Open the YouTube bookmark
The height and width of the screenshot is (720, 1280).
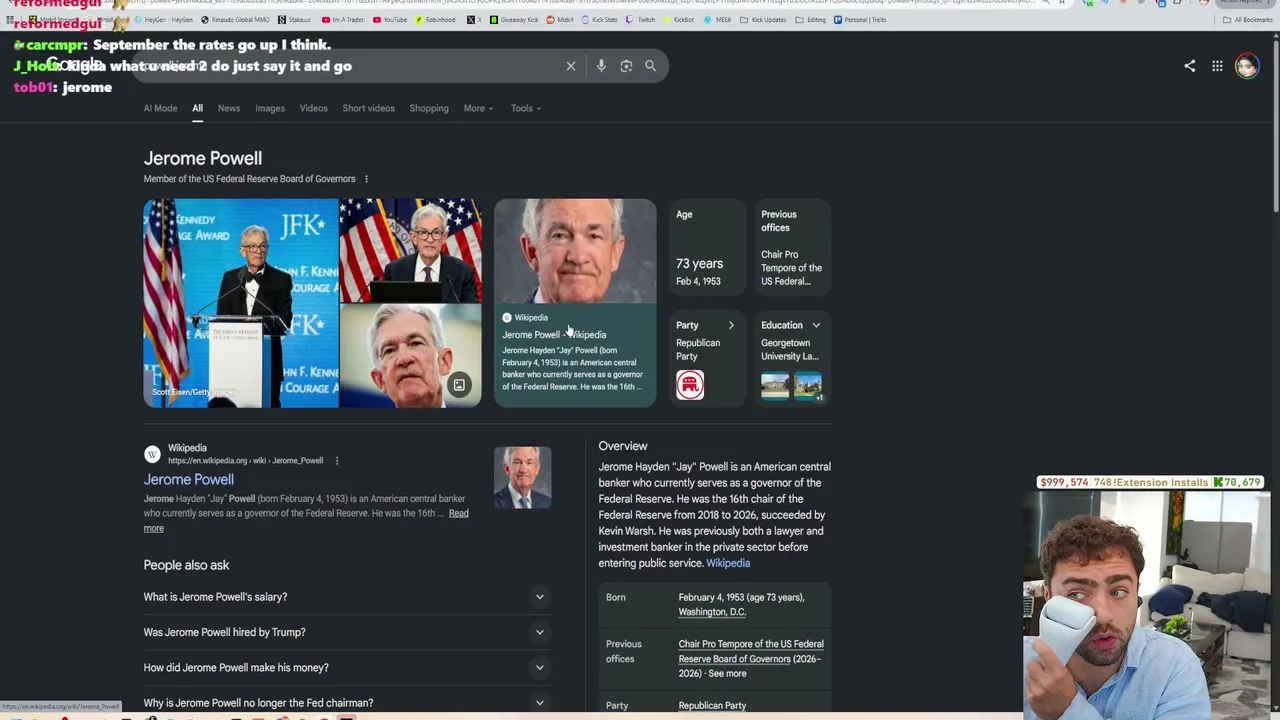pyautogui.click(x=390, y=20)
